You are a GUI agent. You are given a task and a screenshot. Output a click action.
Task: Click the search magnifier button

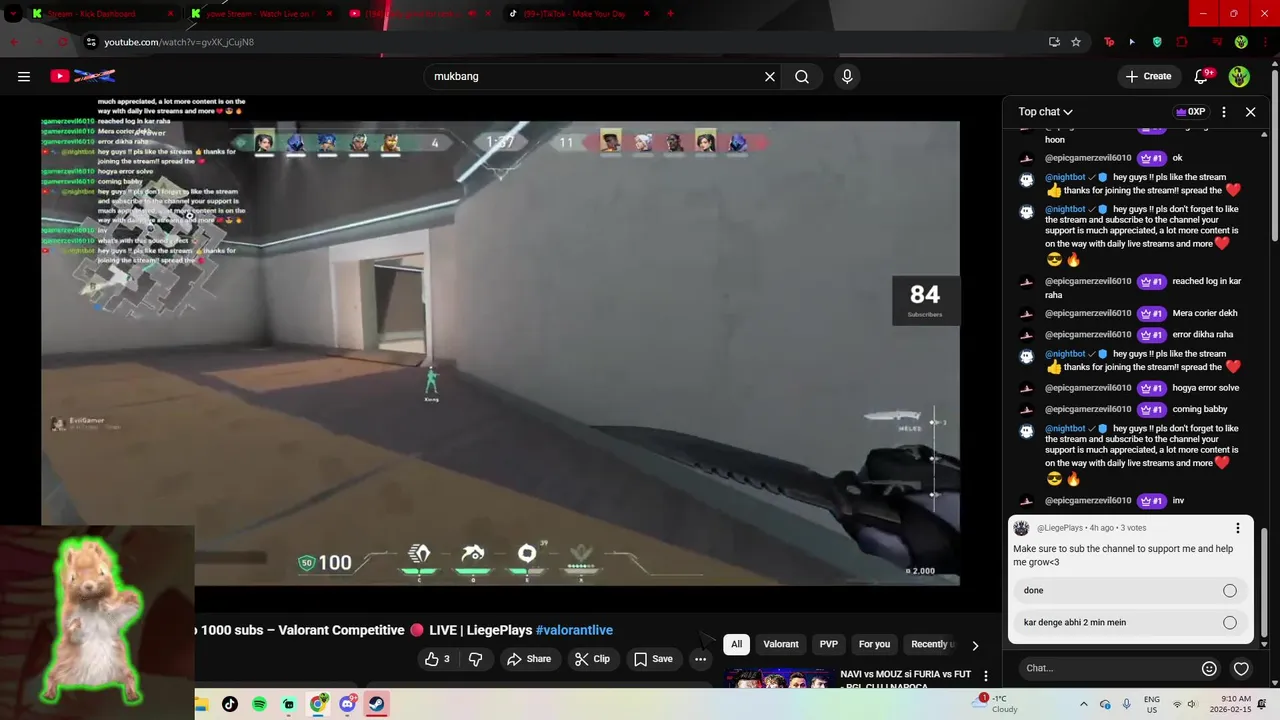(802, 76)
